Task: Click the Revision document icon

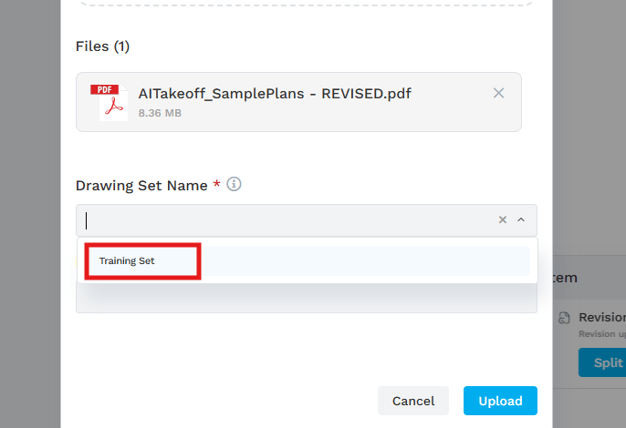Action: (564, 318)
